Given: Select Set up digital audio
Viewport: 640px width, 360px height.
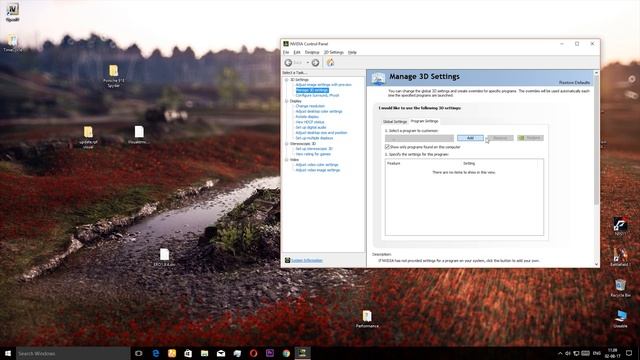Looking at the screenshot, I should (311, 127).
